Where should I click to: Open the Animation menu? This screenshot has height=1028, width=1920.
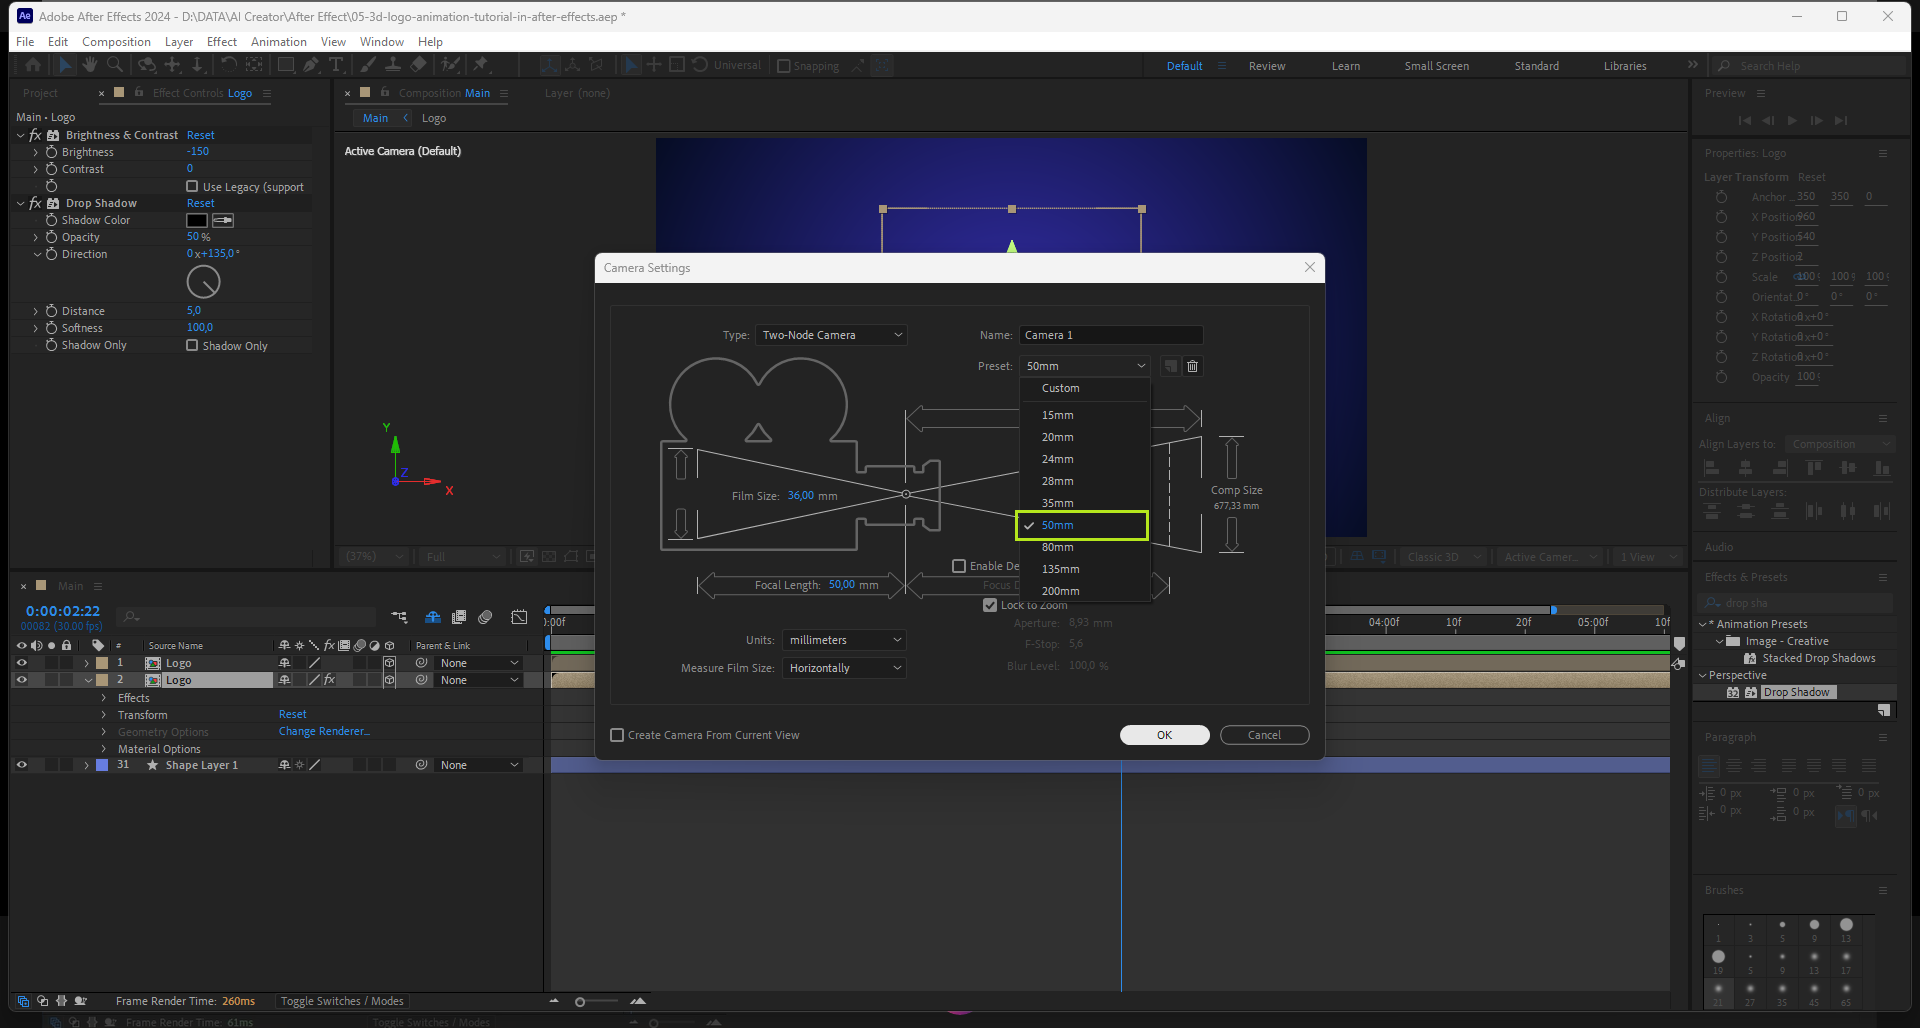pos(278,42)
